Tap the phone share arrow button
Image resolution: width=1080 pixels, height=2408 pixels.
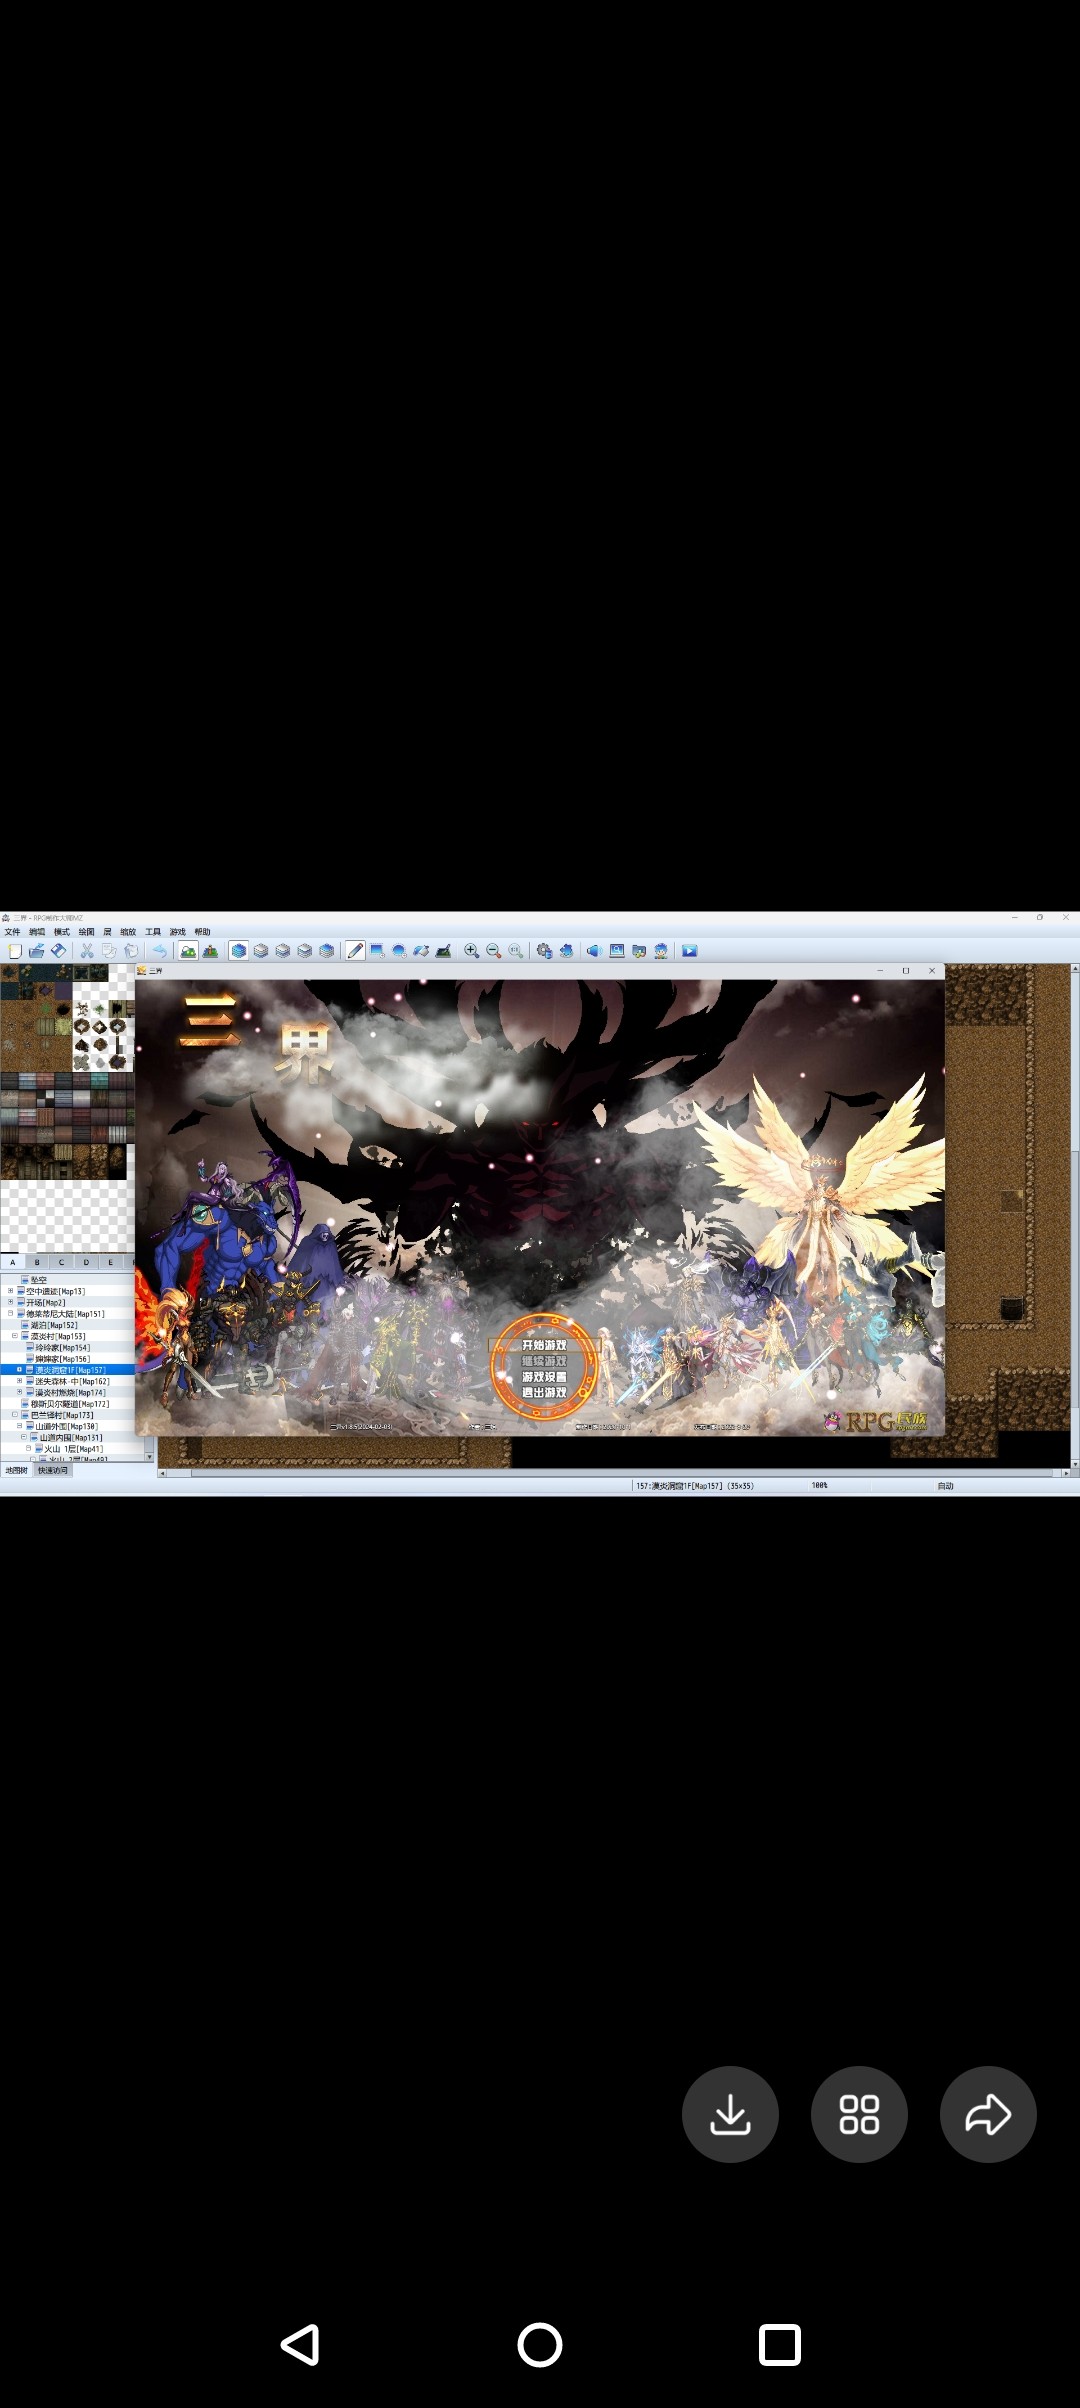coord(988,2114)
